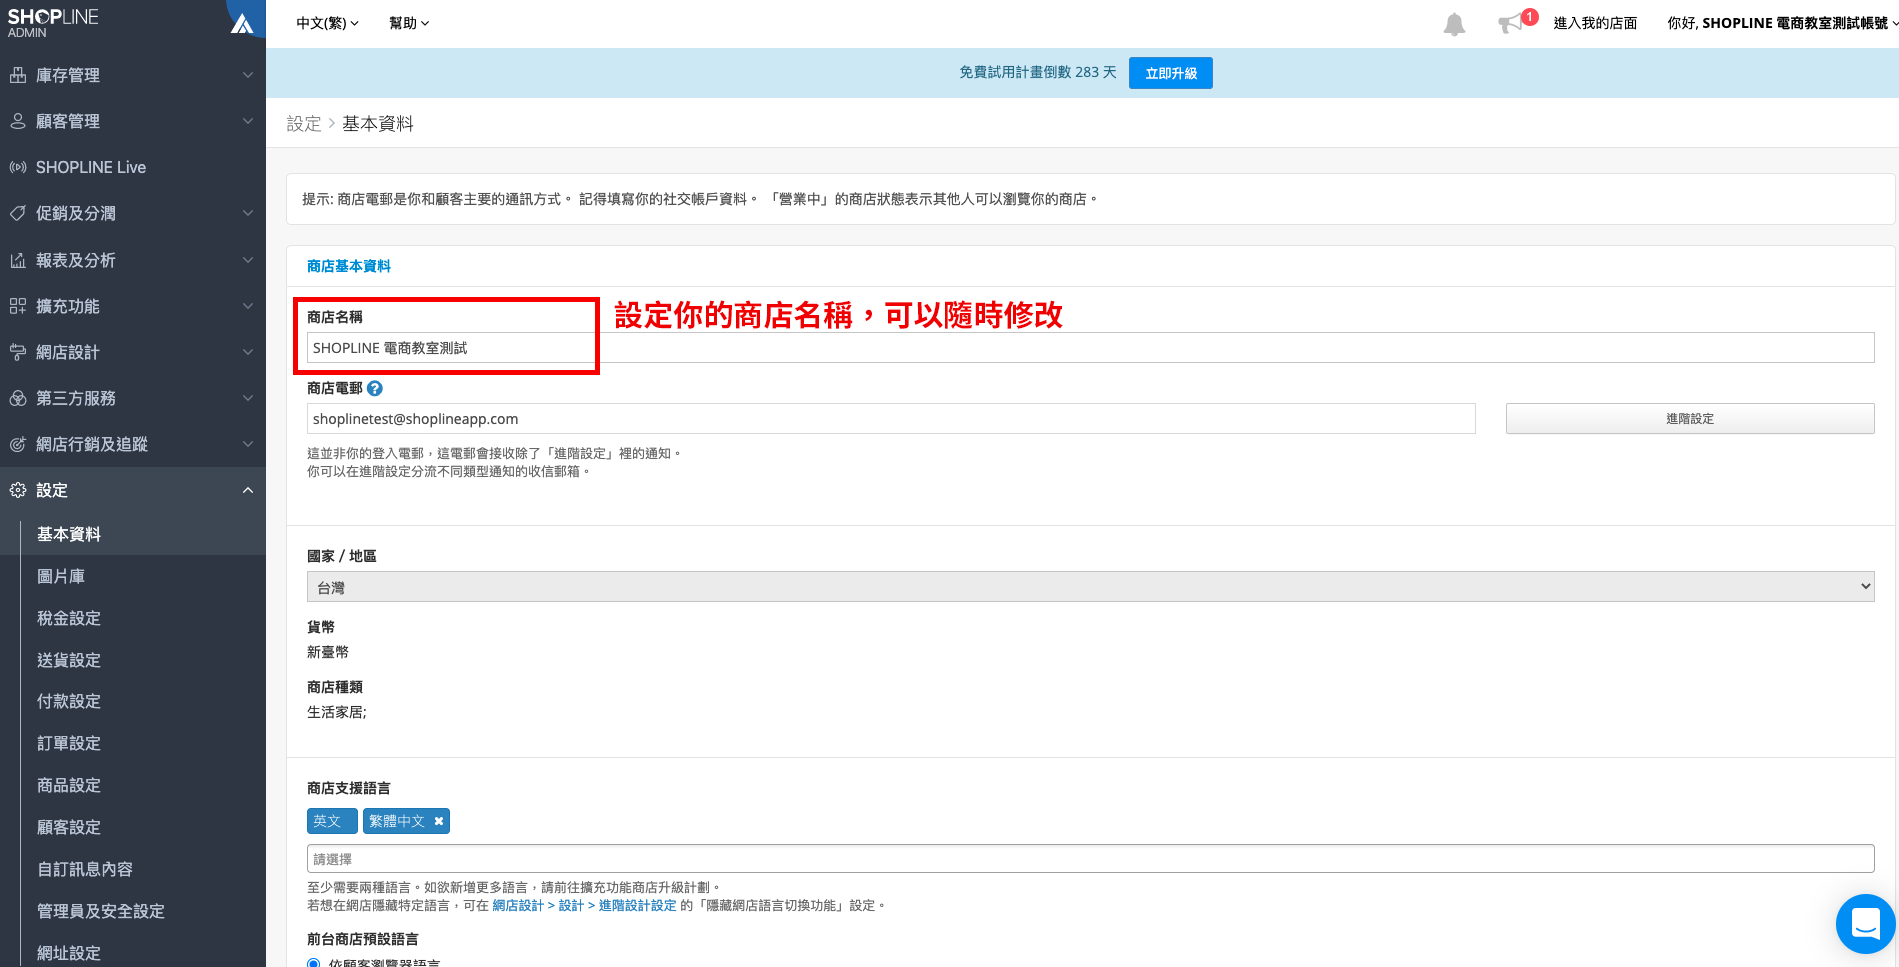The height and width of the screenshot is (967, 1899).
Task: Click the 免費試用計畫倒數 283 天 text
Action: click(1038, 72)
